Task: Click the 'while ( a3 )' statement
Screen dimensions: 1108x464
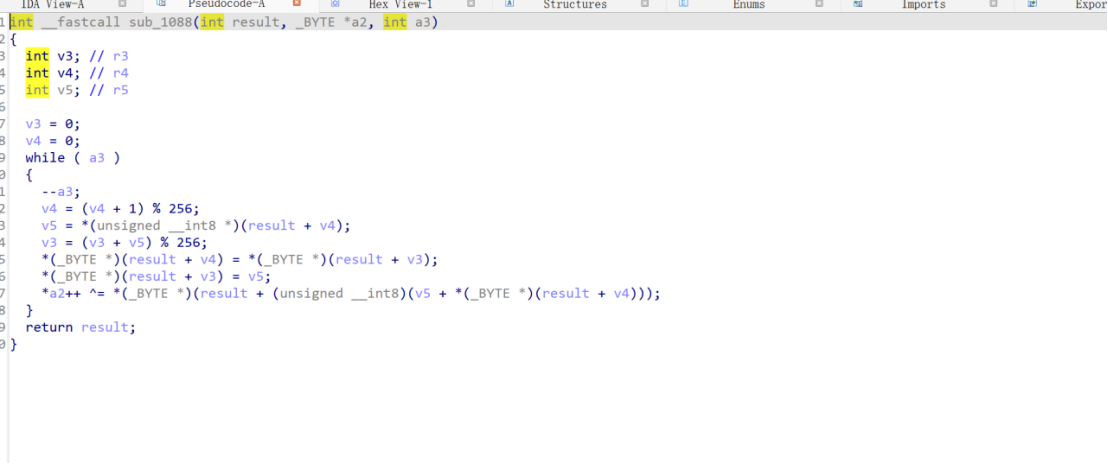Action: (73, 157)
